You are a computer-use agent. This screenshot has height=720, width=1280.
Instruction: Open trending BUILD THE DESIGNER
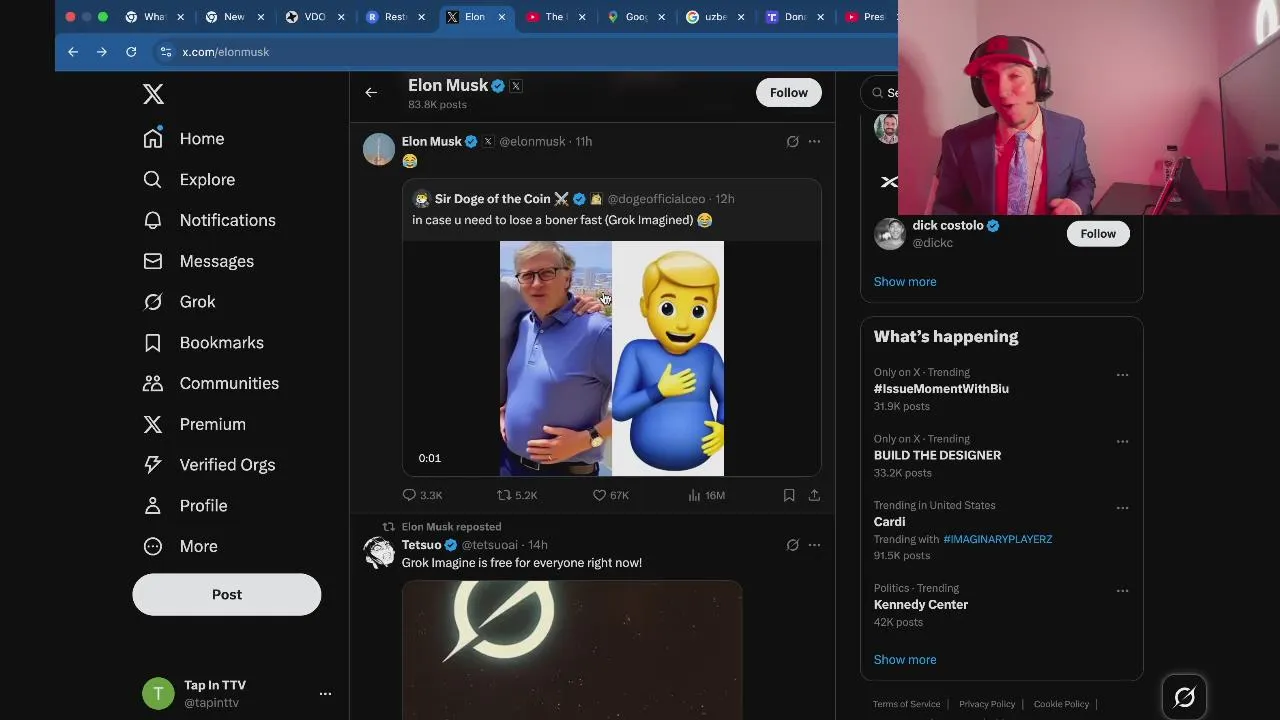pos(937,455)
